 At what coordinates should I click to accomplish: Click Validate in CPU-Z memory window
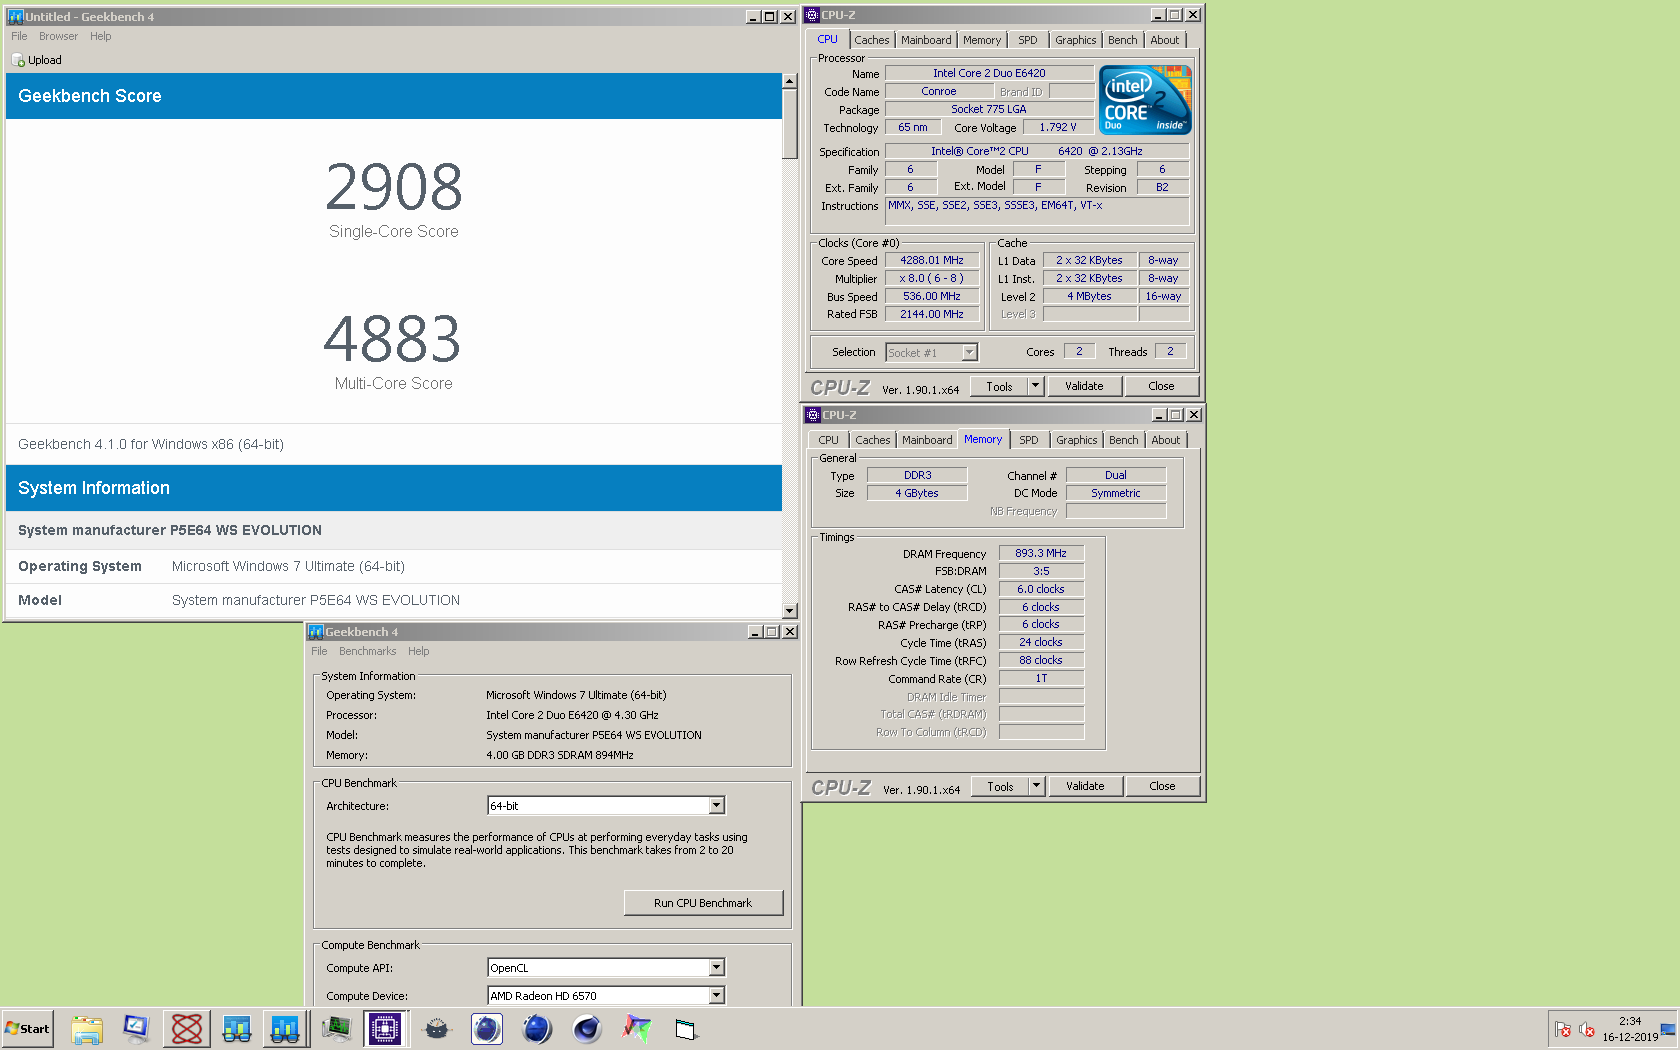pos(1085,786)
